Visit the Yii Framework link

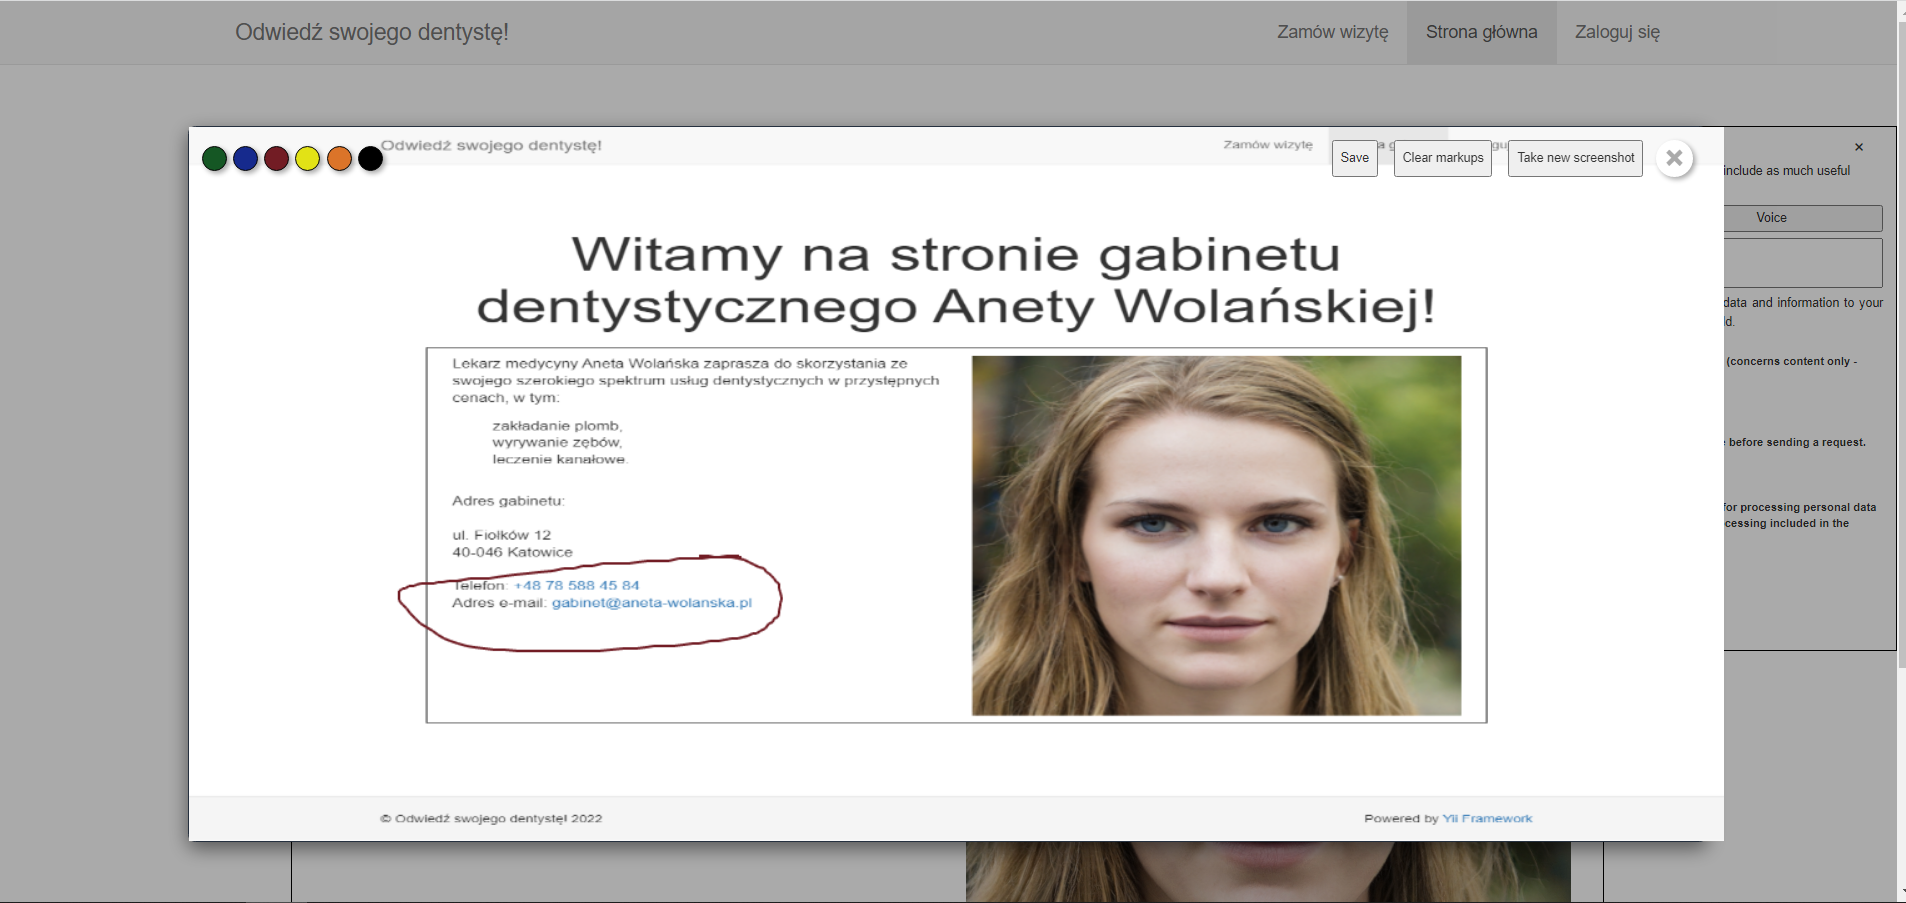[1486, 817]
